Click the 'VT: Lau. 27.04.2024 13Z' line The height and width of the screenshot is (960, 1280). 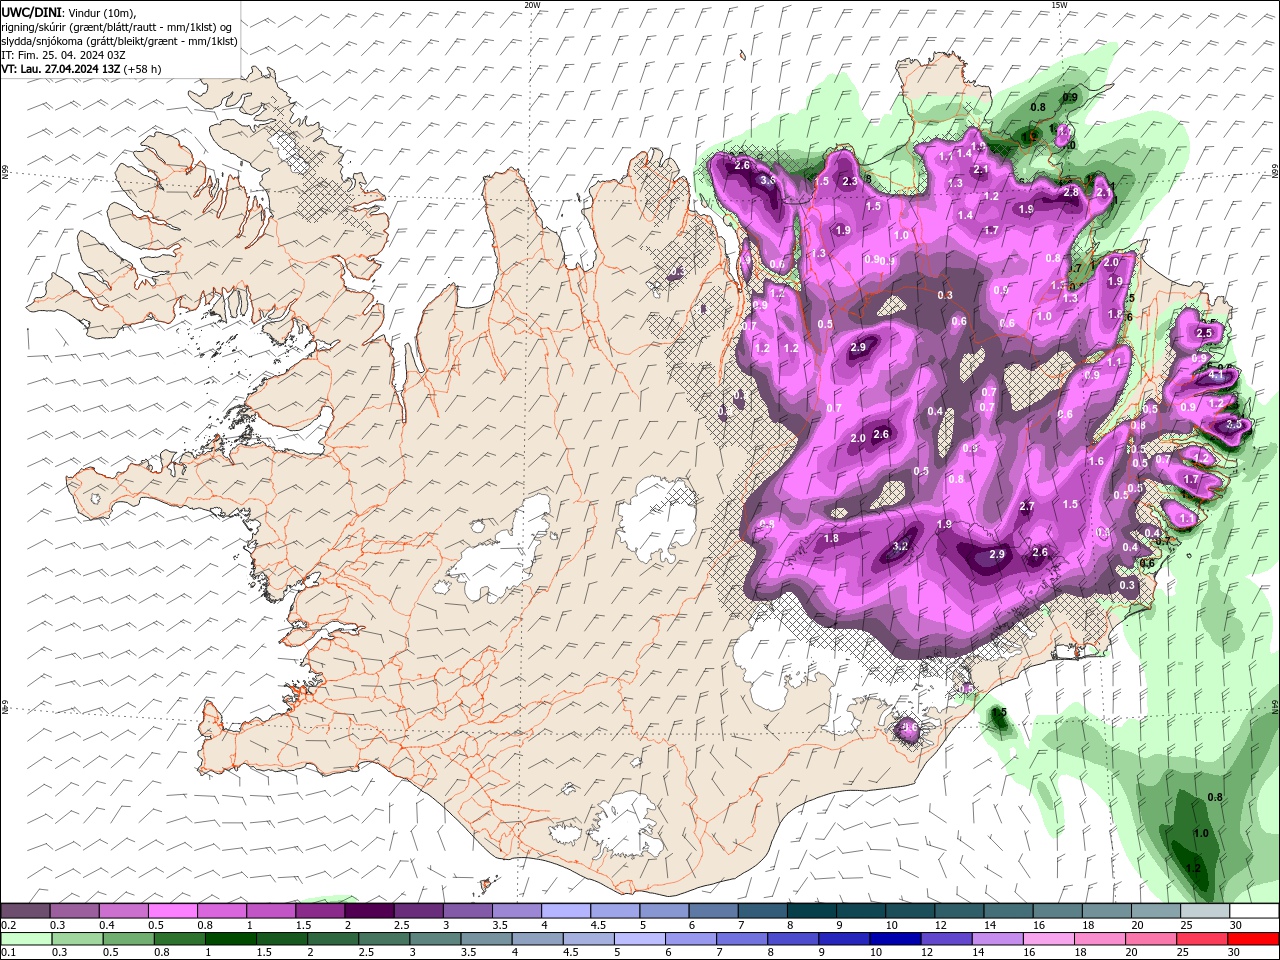(60, 69)
